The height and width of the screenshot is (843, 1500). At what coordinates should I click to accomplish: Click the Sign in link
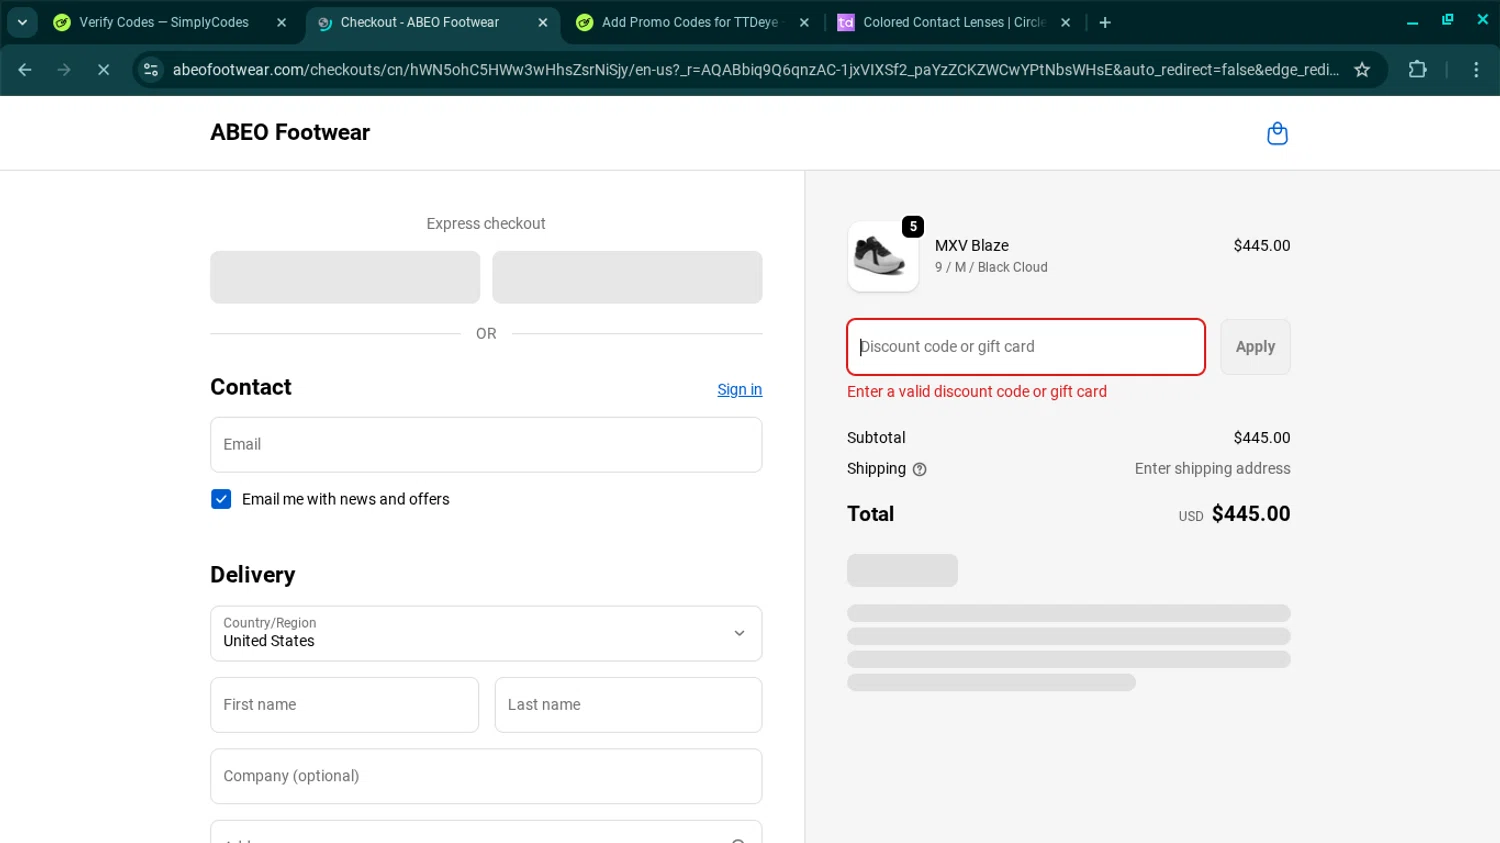pos(739,390)
